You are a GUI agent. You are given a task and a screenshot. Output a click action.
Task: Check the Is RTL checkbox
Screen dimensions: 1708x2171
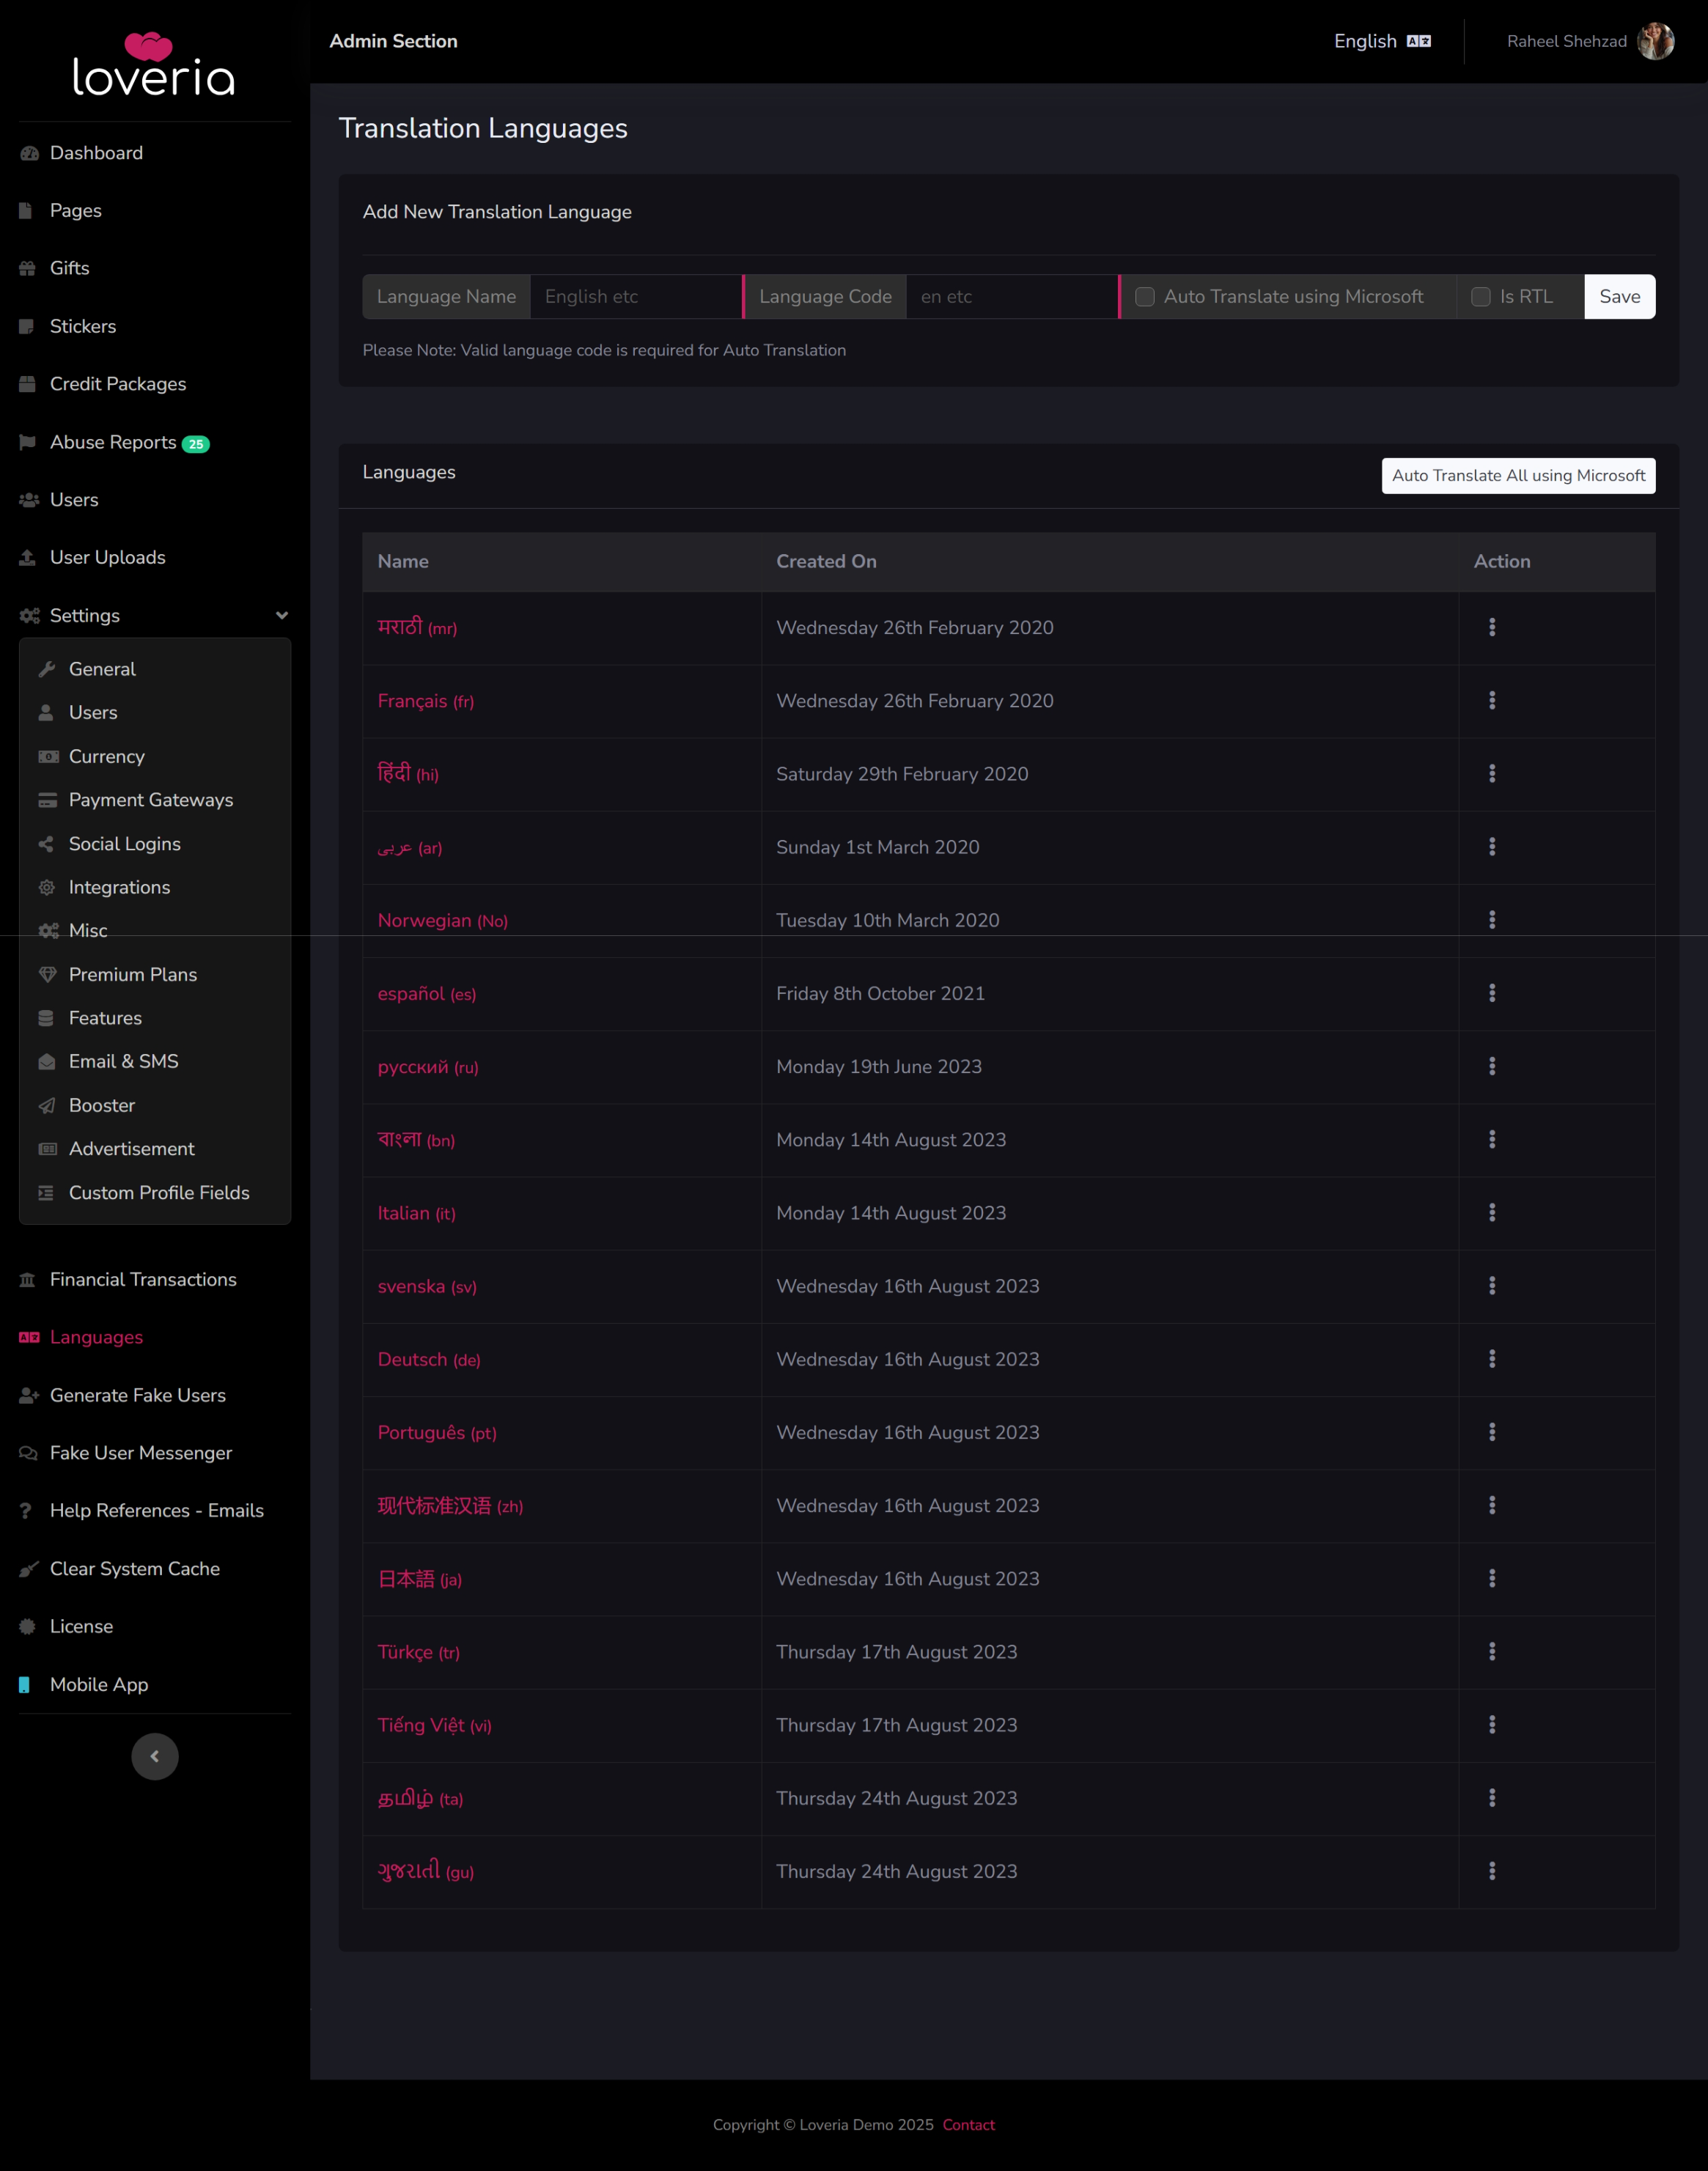tap(1481, 297)
